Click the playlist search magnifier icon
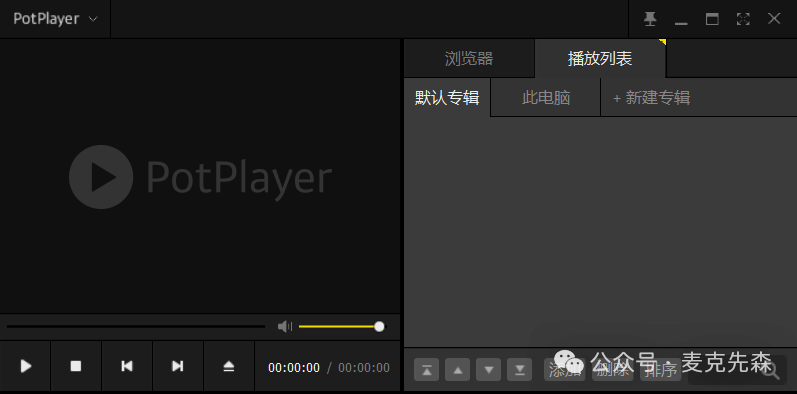Viewport: 797px width, 394px height. [x=772, y=371]
